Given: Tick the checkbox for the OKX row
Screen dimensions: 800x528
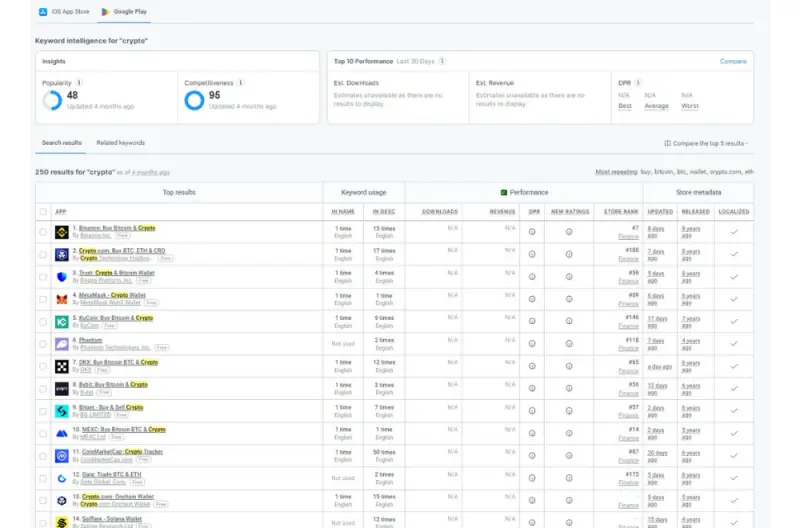Looking at the screenshot, I should 43,366.
